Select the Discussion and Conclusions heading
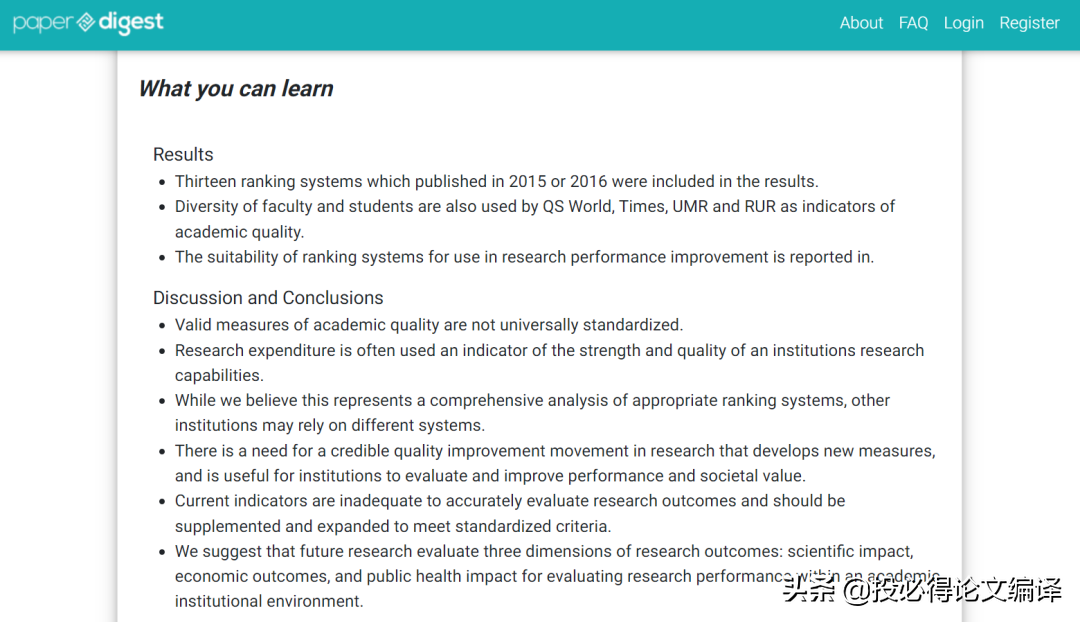The width and height of the screenshot is (1080, 622). [x=268, y=298]
